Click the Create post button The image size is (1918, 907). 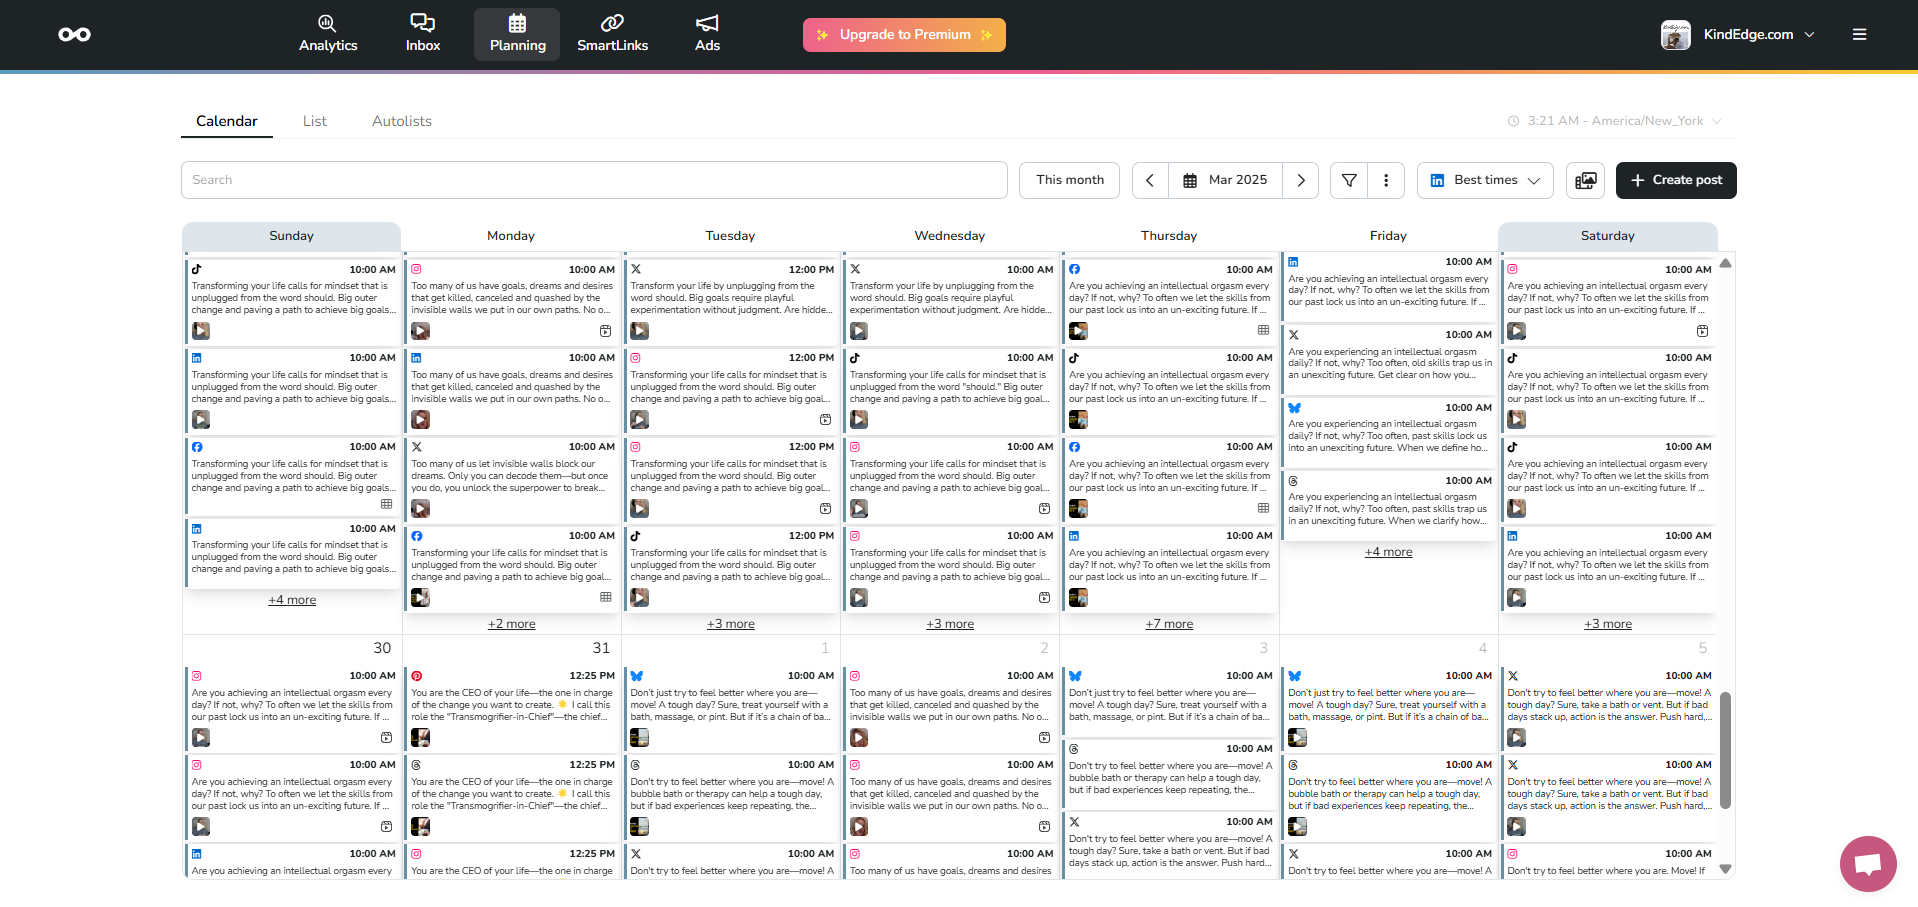pos(1676,180)
